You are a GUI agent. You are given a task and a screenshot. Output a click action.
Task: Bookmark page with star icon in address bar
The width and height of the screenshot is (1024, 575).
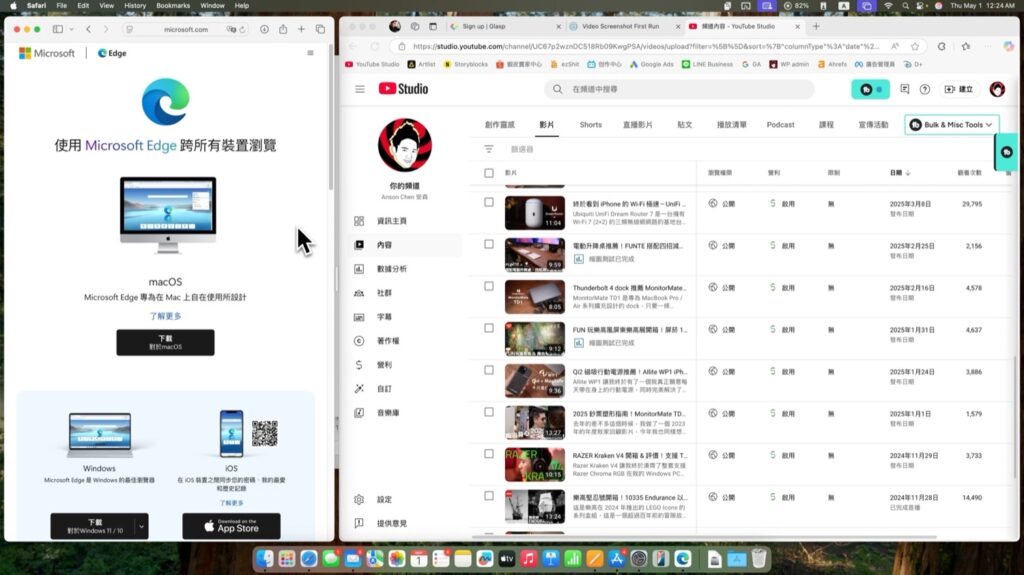click(x=915, y=46)
